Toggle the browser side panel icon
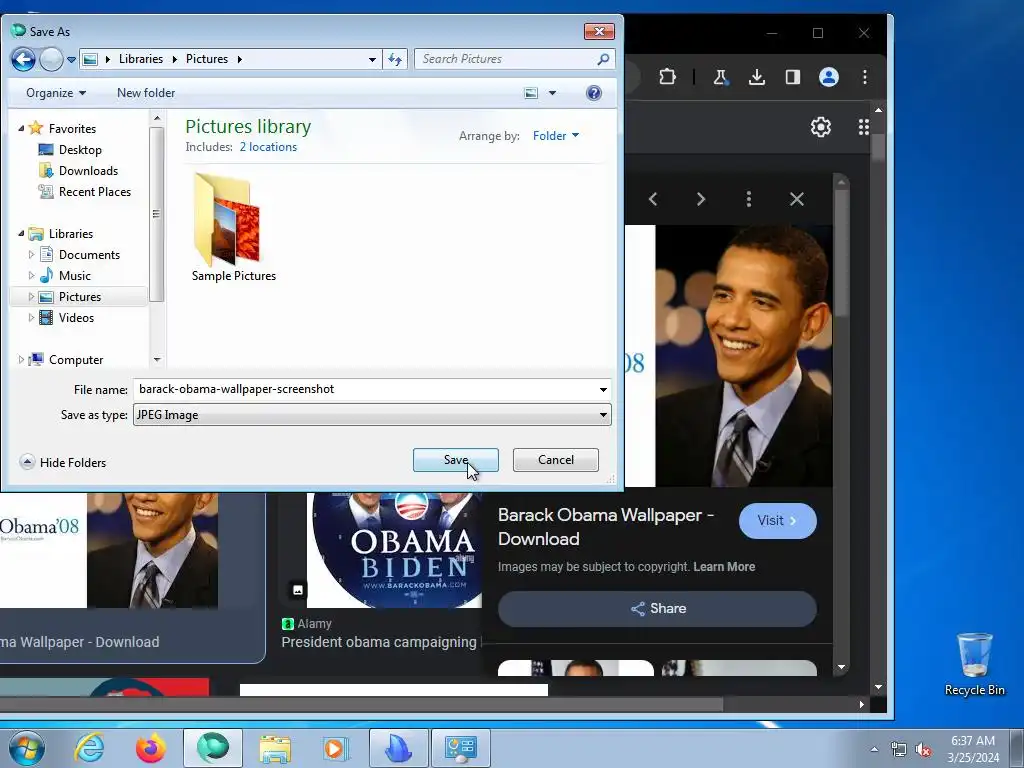 point(793,77)
